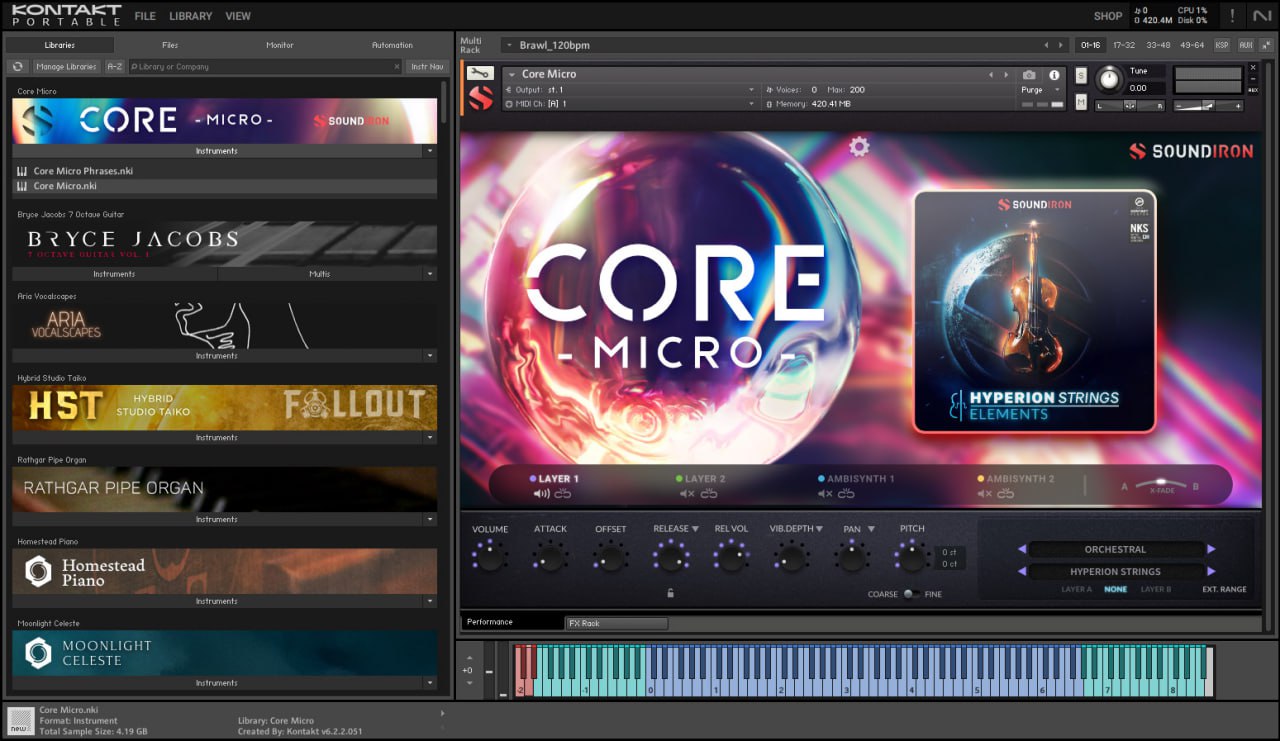The width and height of the screenshot is (1280, 741).
Task: Click the Soundiron S logo in the instrument header
Action: (x=480, y=98)
